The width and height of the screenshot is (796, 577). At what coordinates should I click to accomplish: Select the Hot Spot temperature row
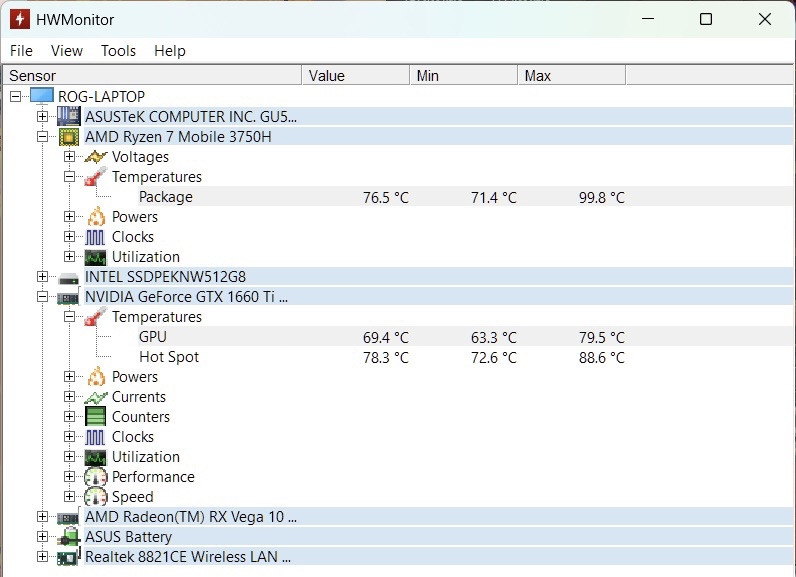point(466,357)
